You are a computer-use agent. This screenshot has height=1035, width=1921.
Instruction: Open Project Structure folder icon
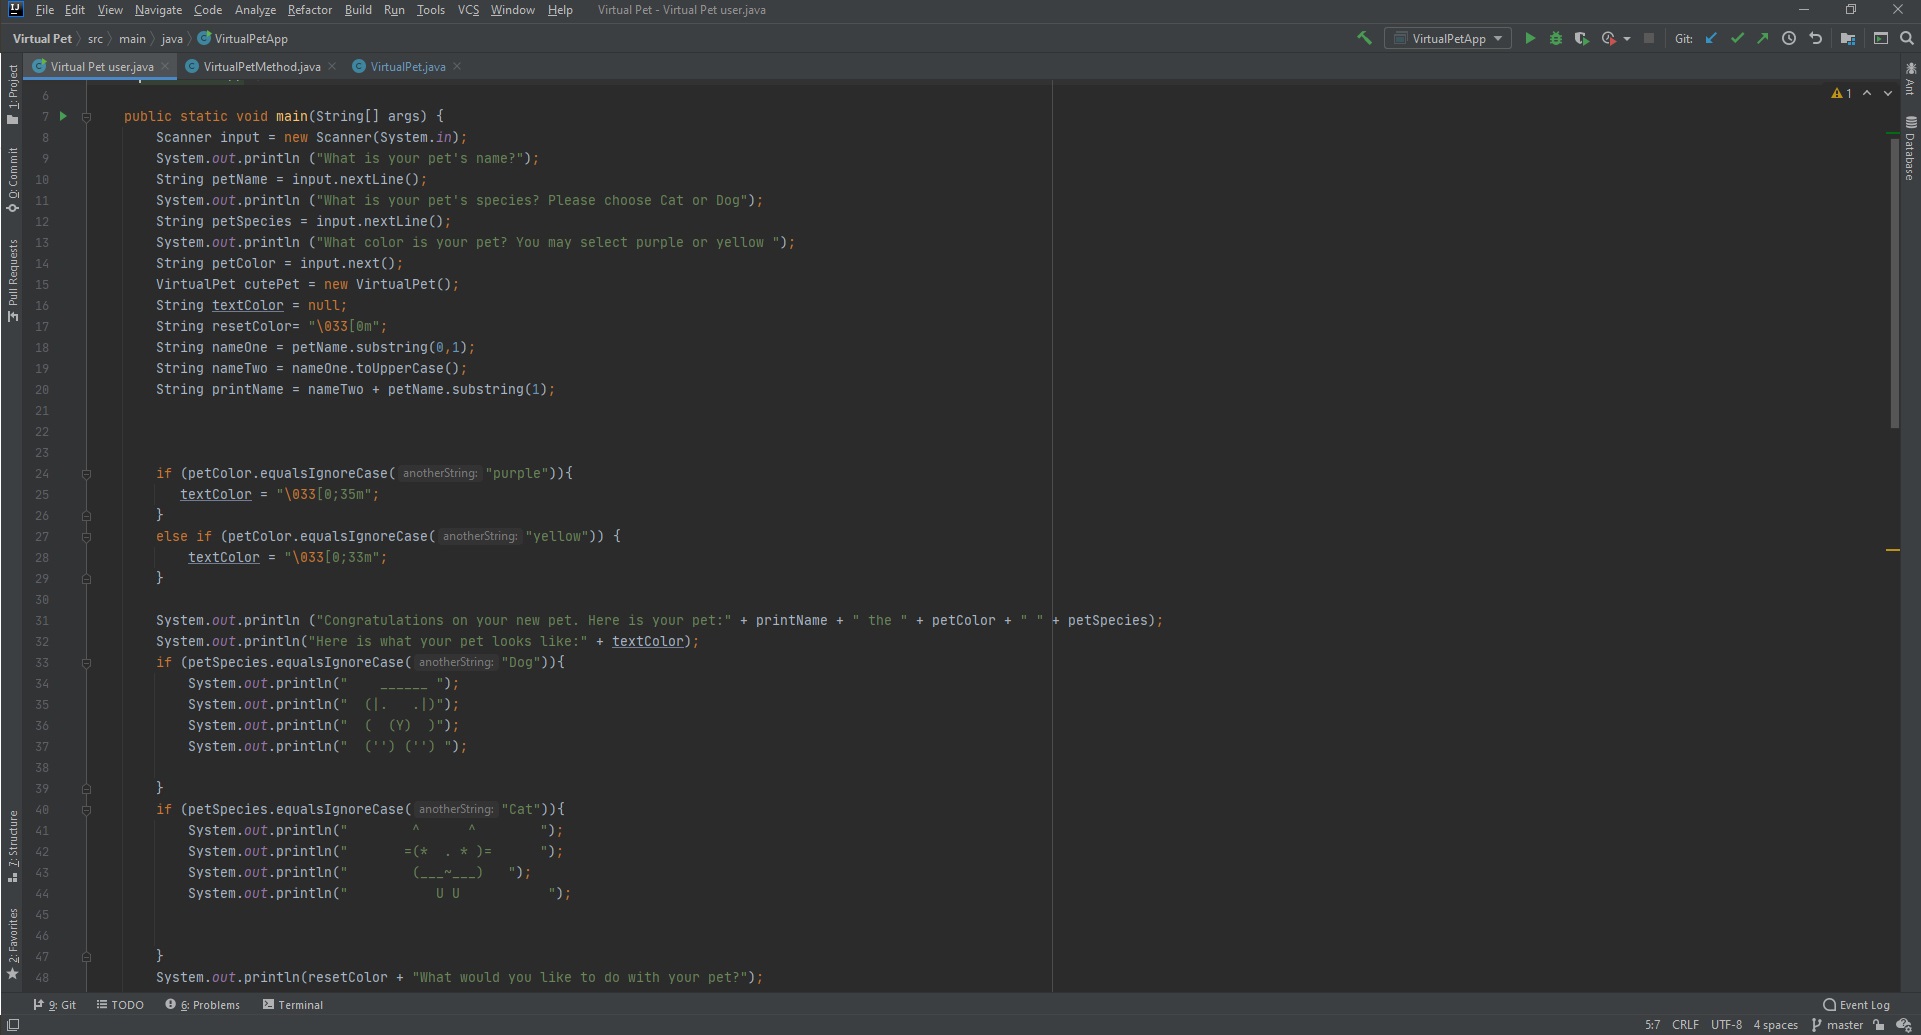point(1848,38)
